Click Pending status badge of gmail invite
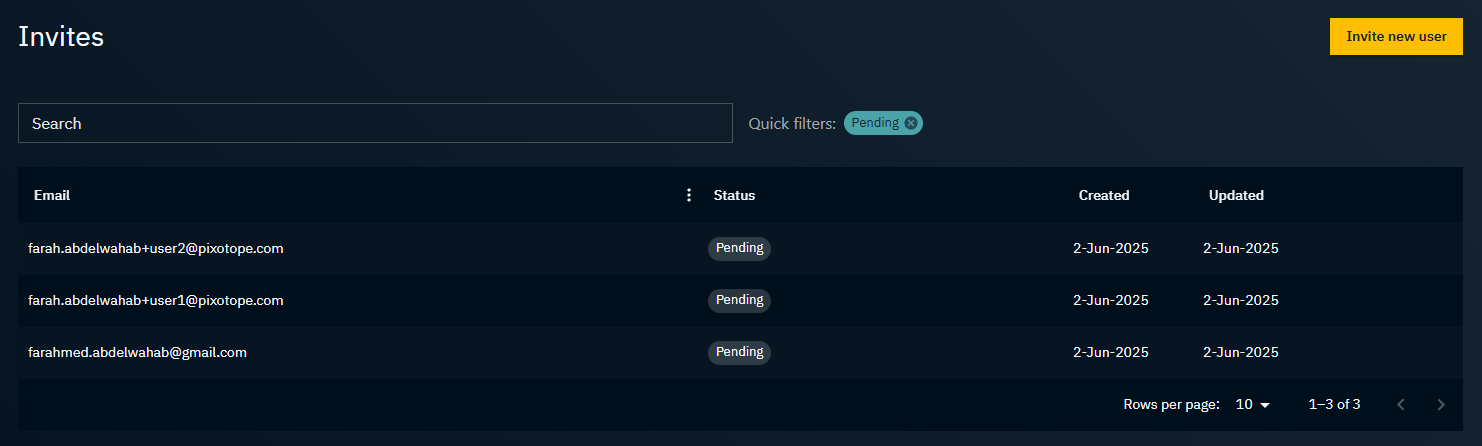Screen dimensions: 1482x446 point(739,352)
